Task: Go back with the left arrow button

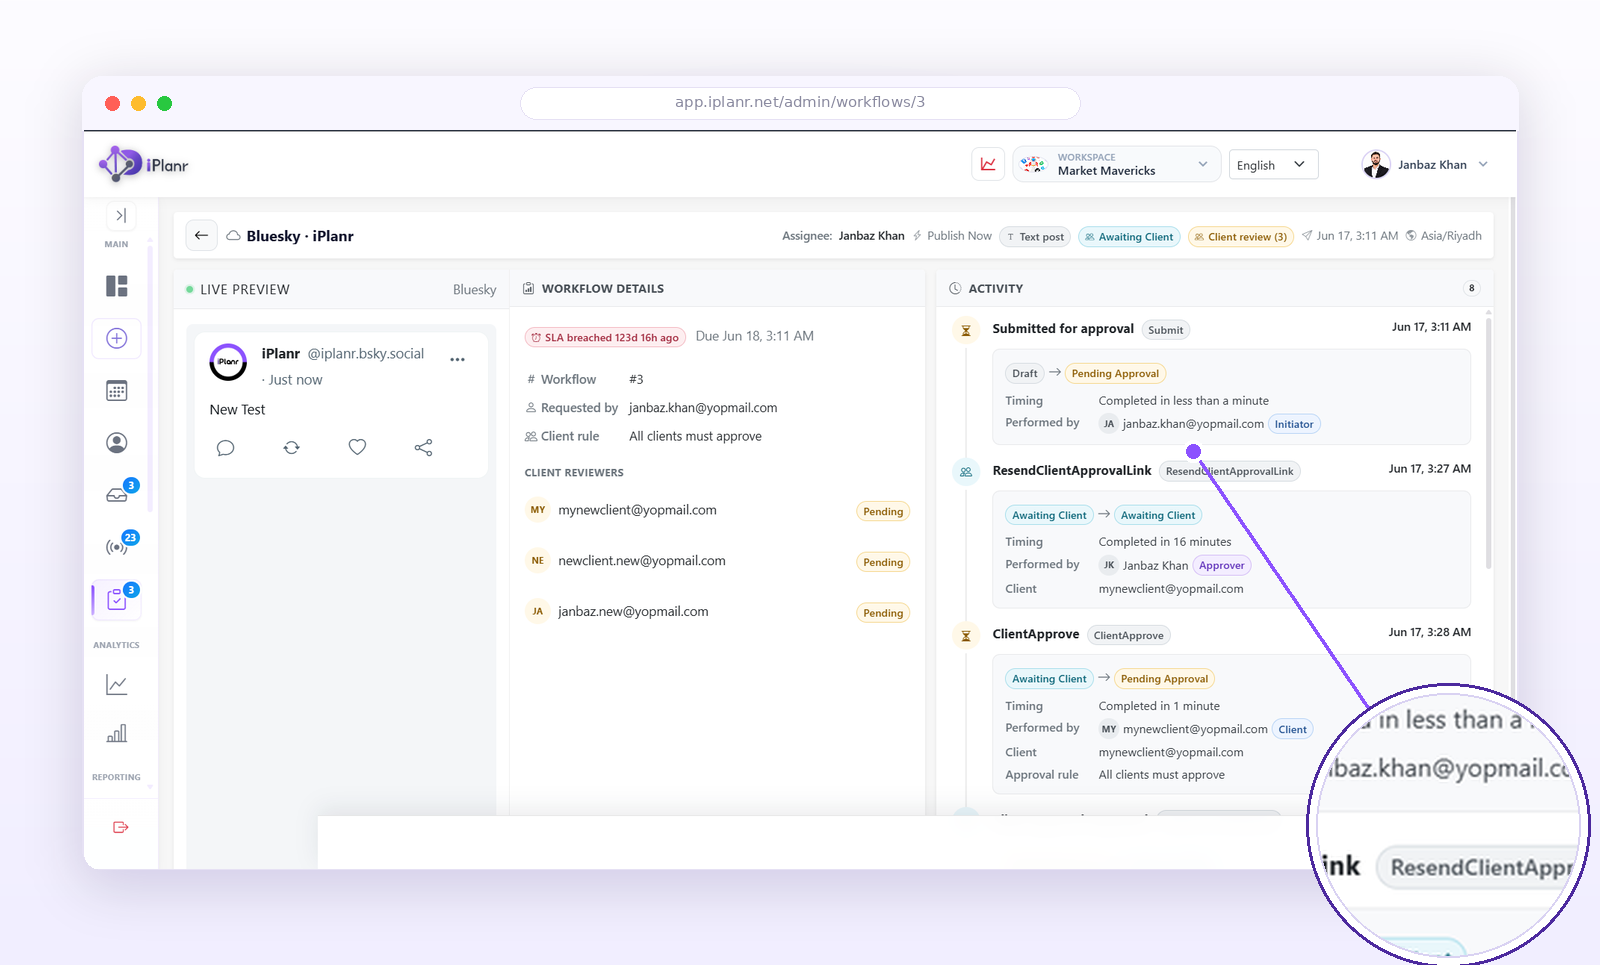Action: pyautogui.click(x=201, y=236)
